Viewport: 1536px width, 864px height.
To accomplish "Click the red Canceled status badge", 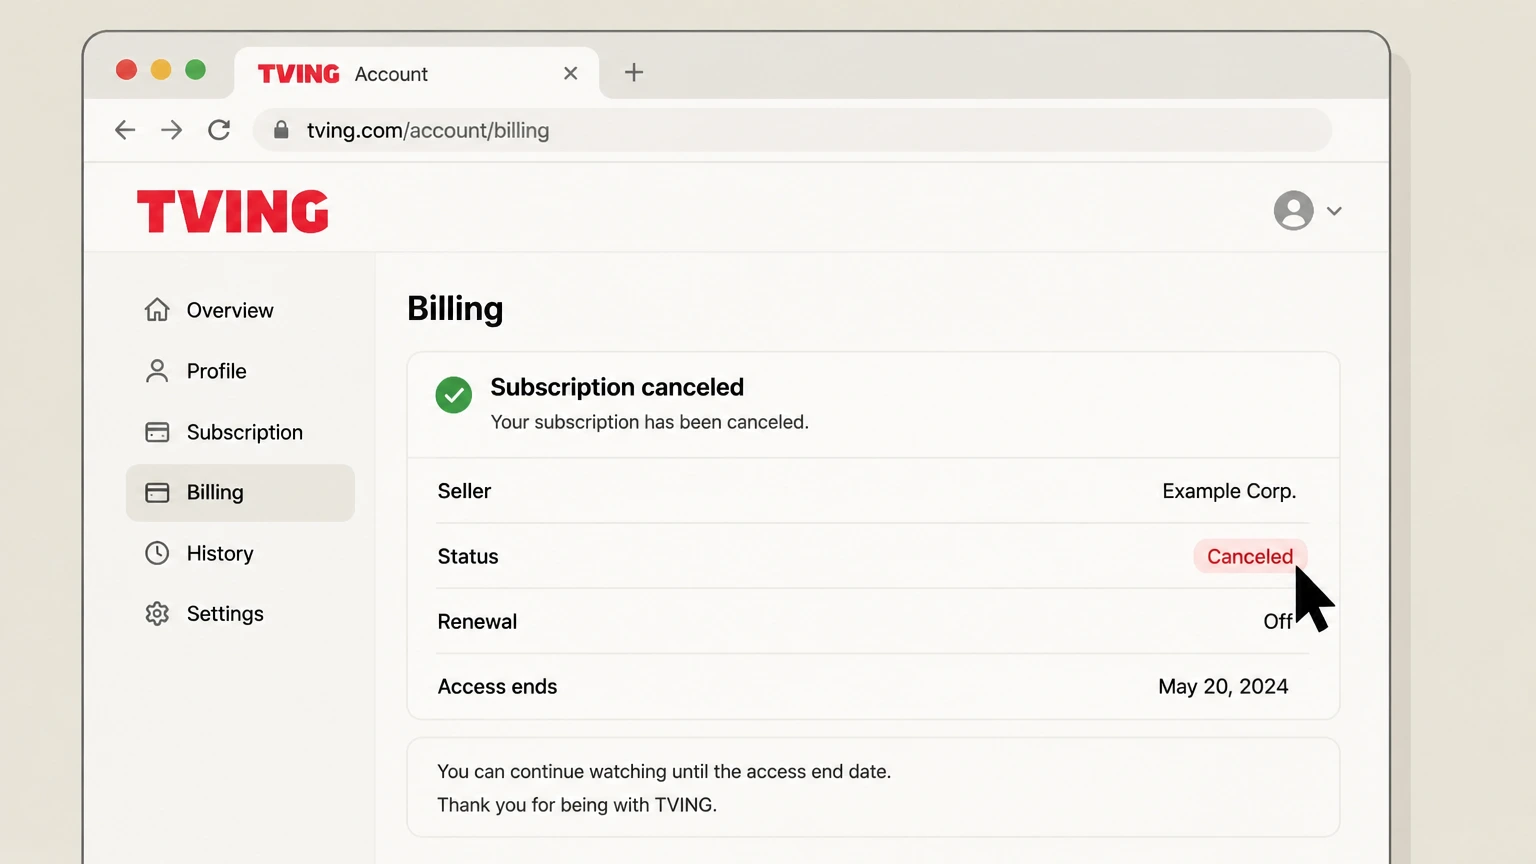I will 1250,556.
